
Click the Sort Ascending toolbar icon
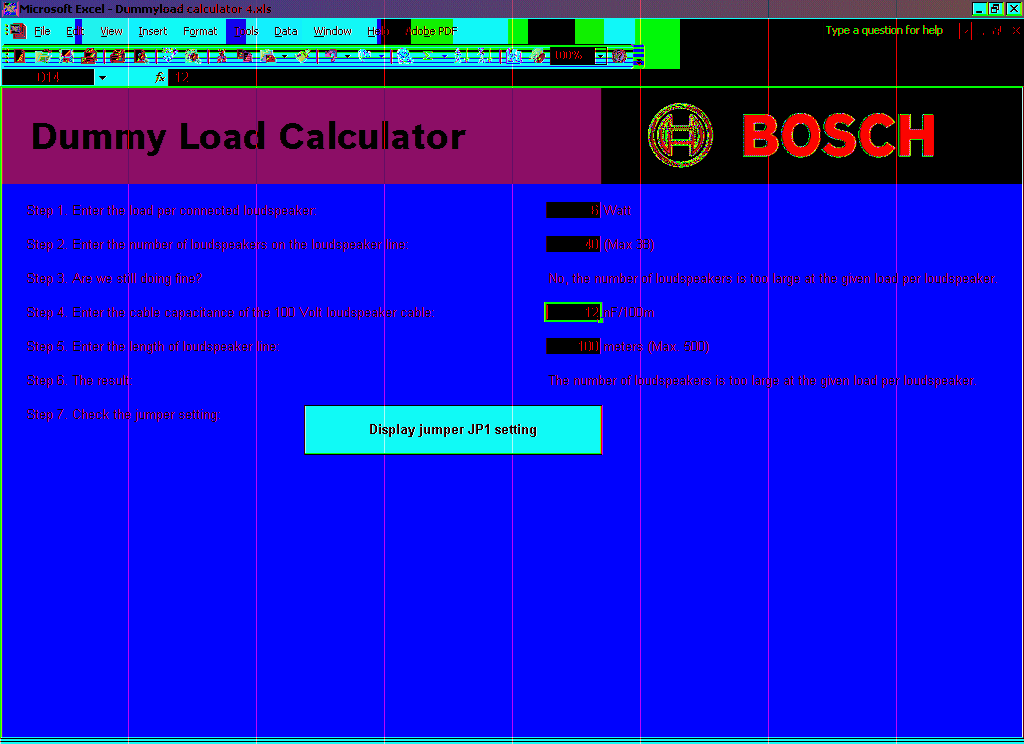pos(460,56)
